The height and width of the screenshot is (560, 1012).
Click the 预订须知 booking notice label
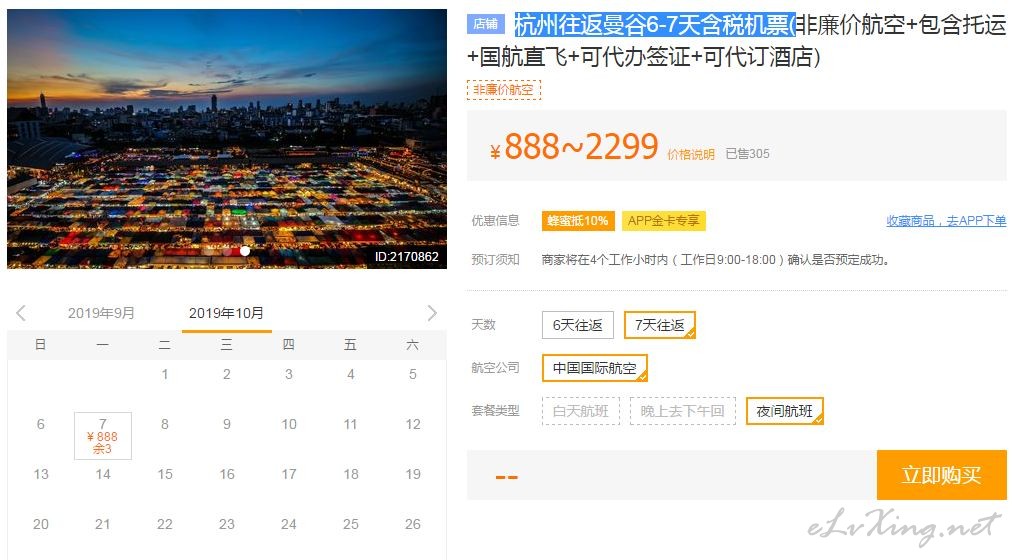pyautogui.click(x=495, y=259)
